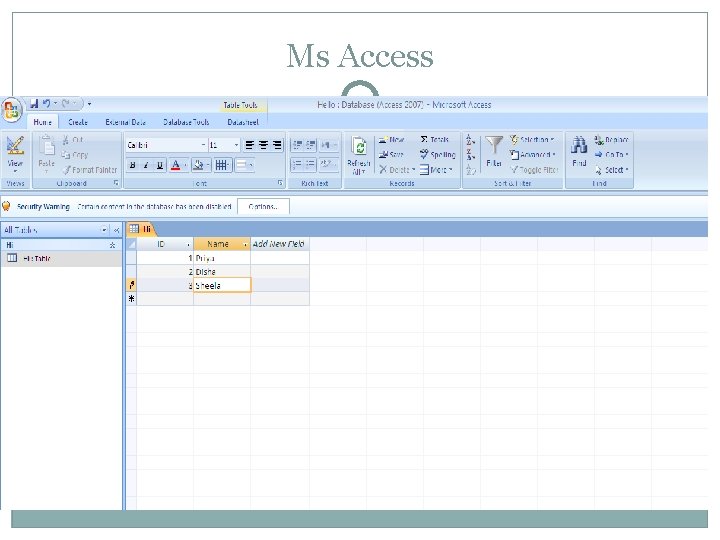Open font size dropdown

tap(236, 145)
